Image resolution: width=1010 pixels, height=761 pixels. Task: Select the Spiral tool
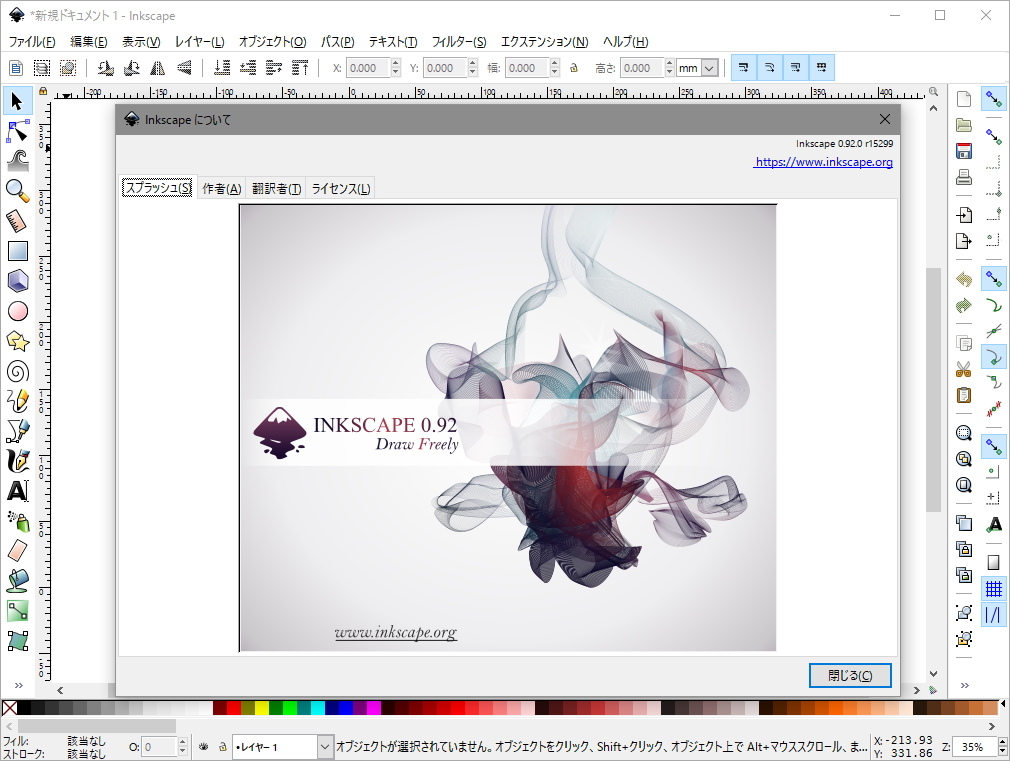tap(17, 372)
